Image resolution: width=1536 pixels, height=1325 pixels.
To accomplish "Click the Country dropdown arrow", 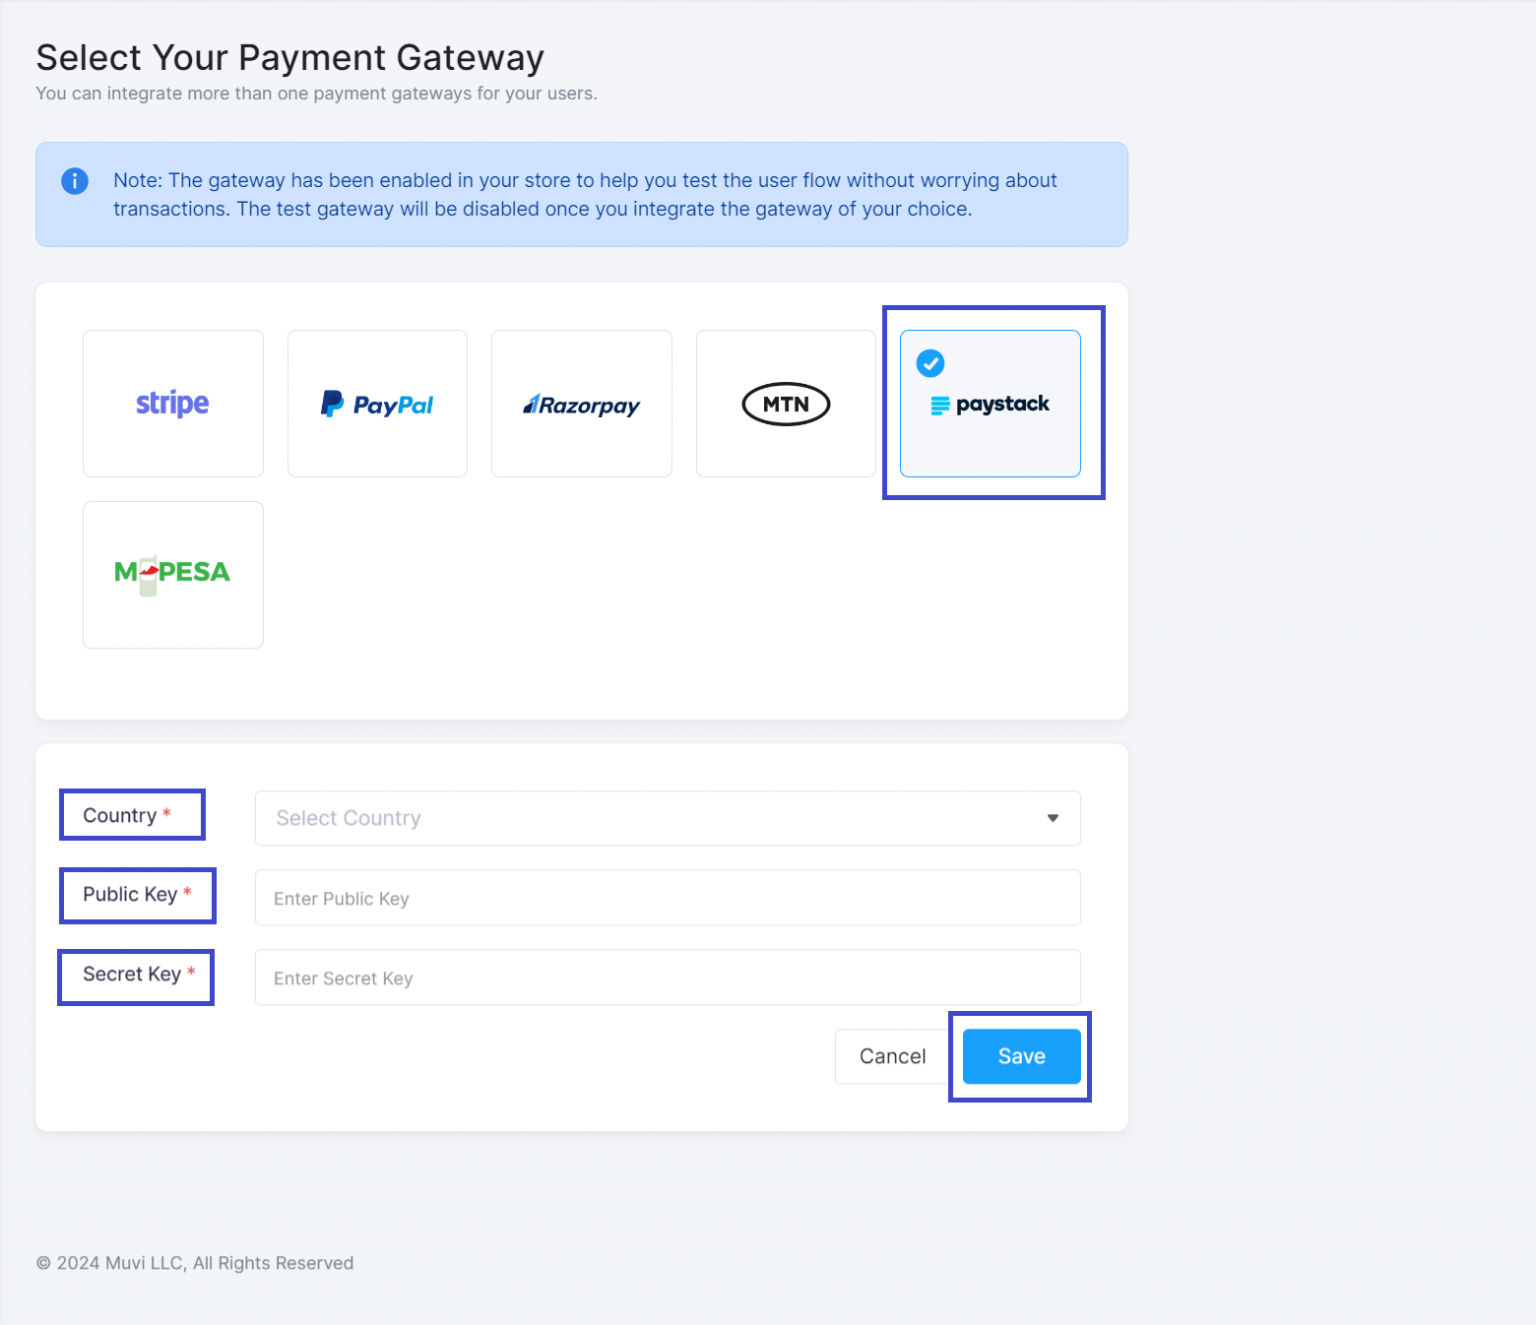I will pyautogui.click(x=1052, y=818).
